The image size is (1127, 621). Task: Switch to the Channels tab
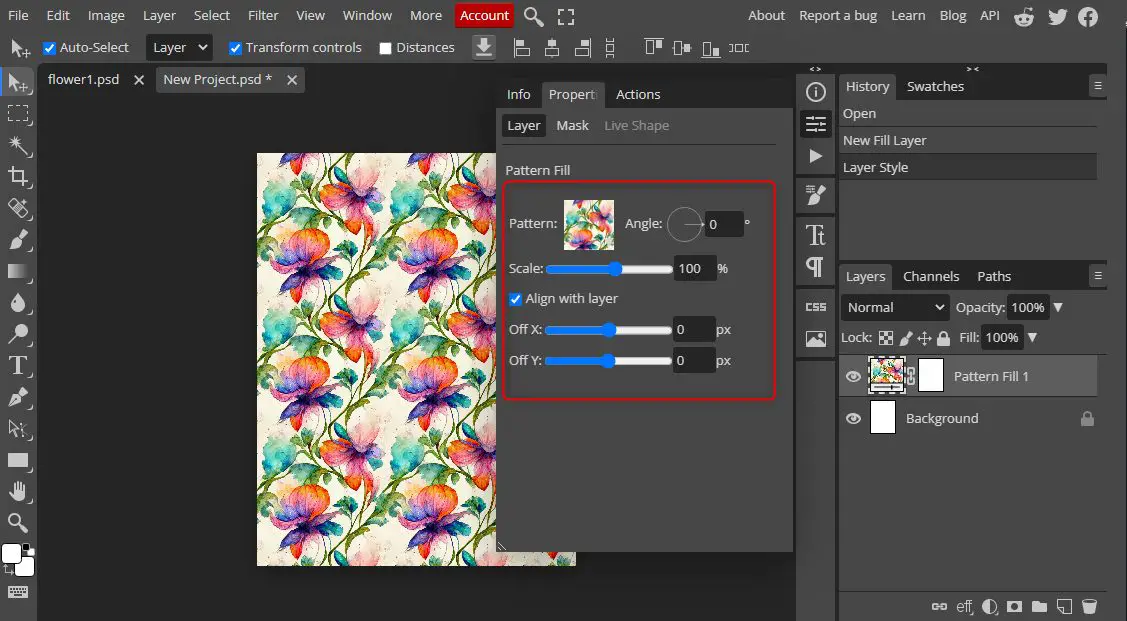click(931, 276)
